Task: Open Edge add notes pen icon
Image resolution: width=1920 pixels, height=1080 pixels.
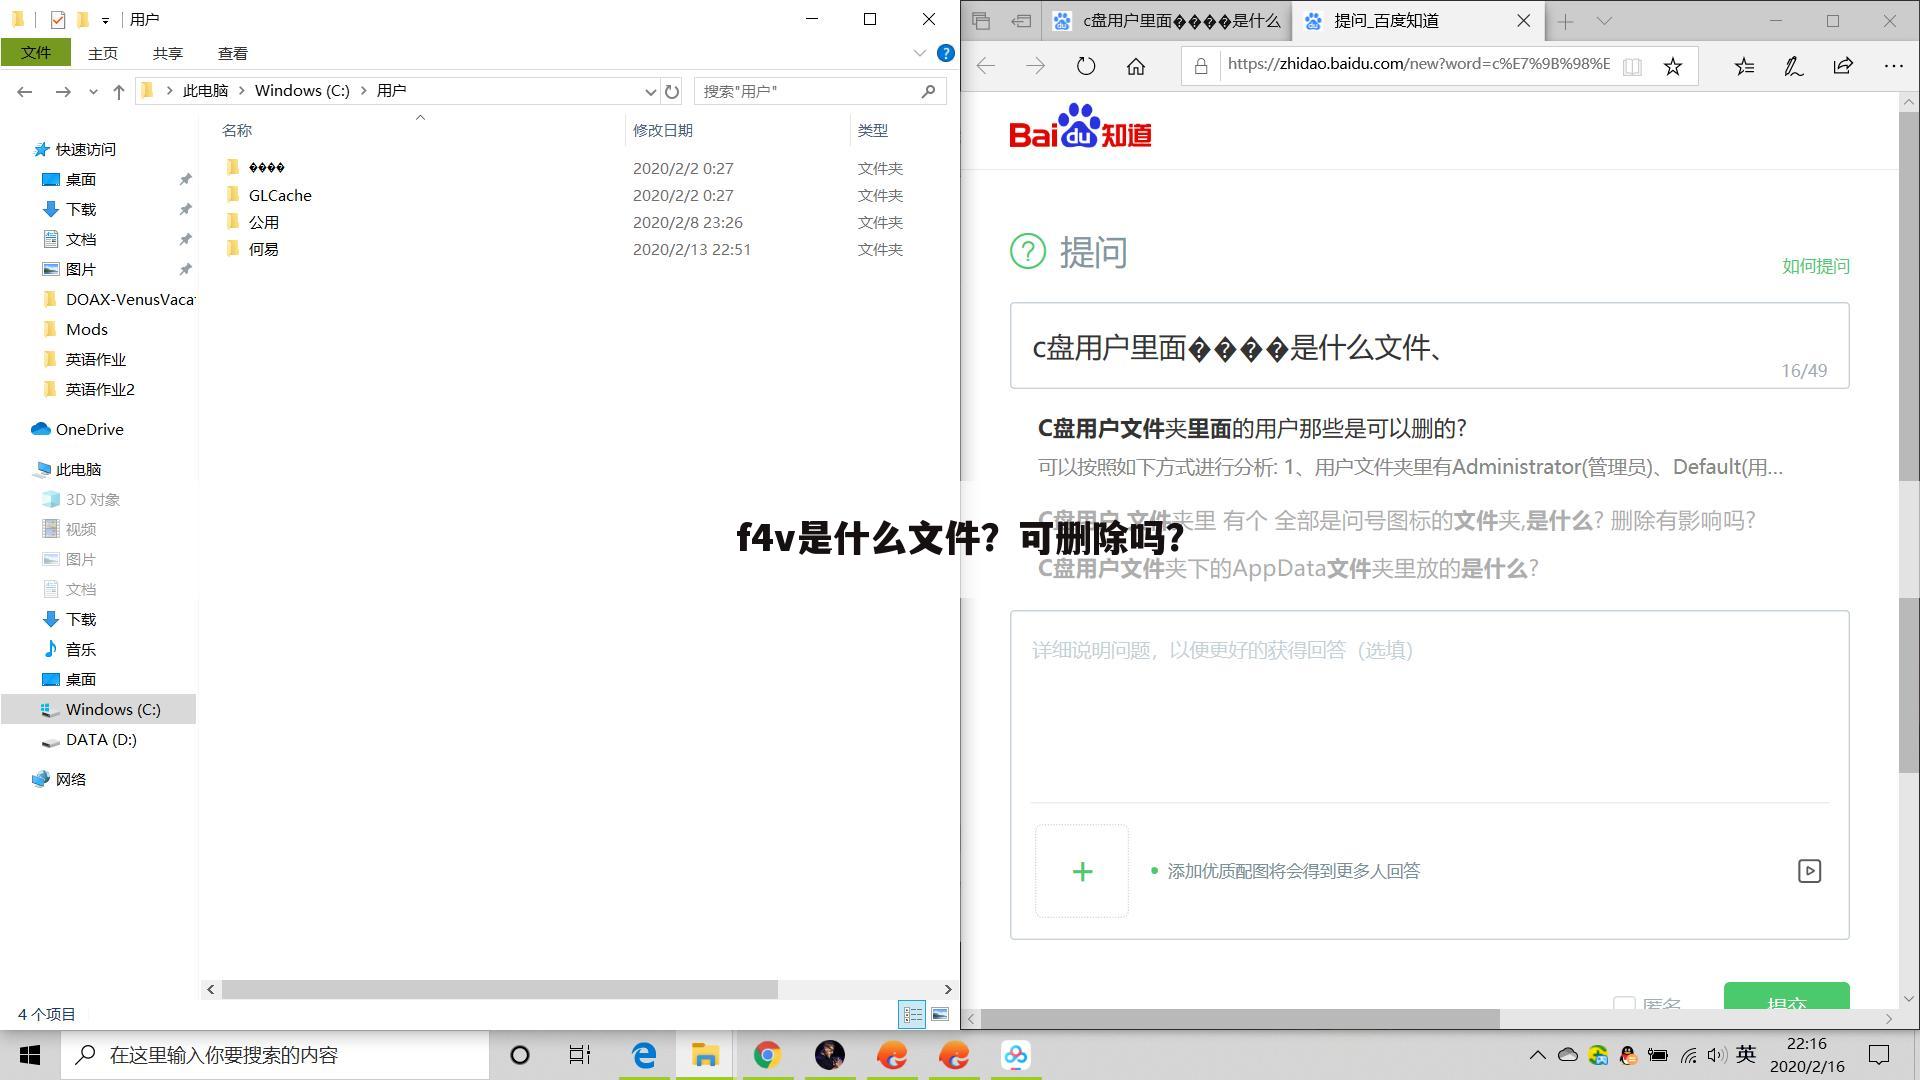Action: click(1794, 67)
